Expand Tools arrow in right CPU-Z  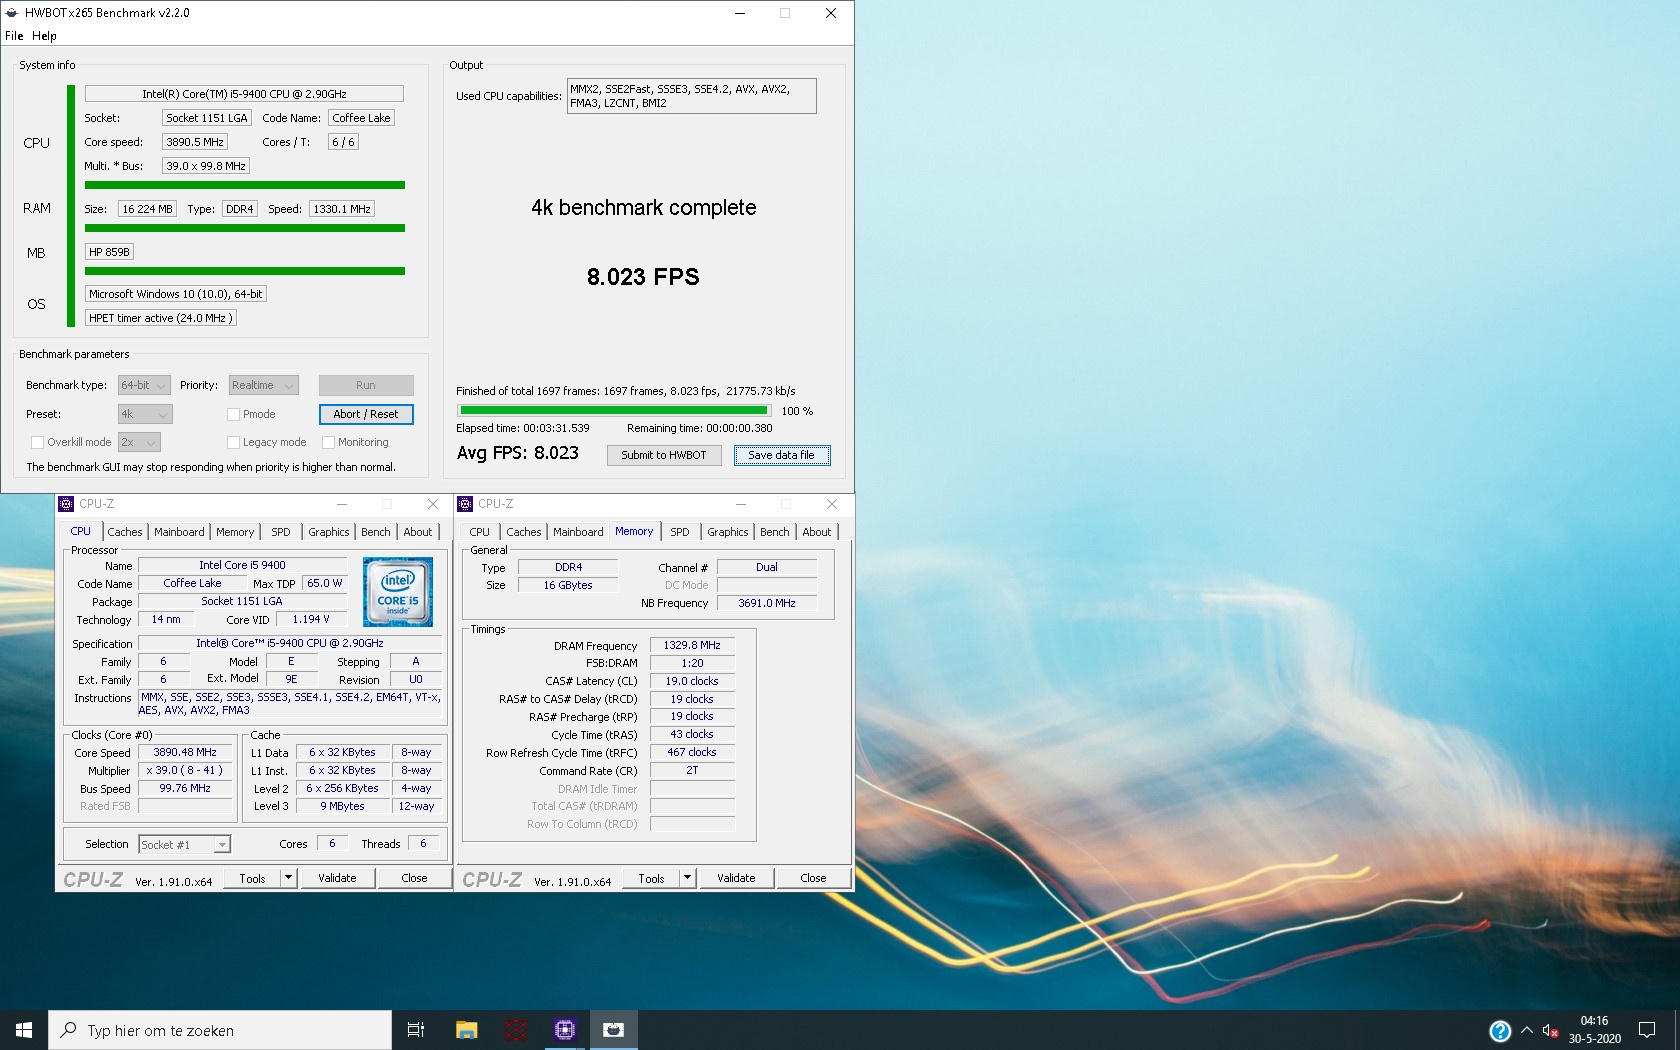tap(687, 878)
